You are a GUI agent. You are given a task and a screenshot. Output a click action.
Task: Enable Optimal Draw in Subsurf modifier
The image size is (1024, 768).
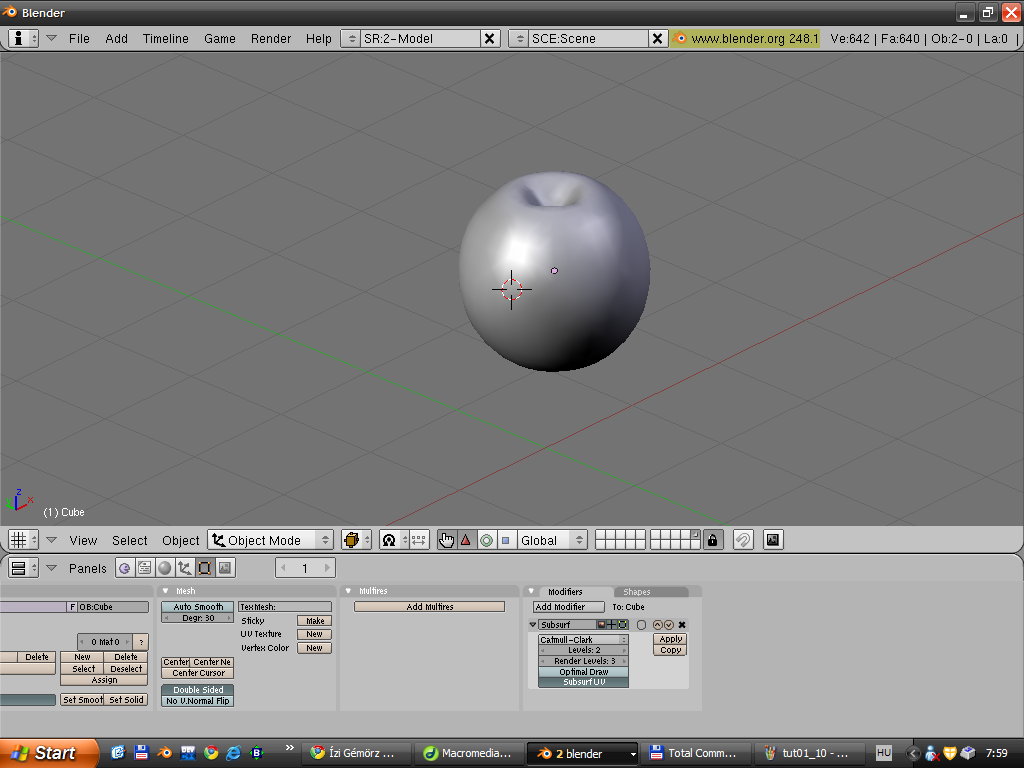click(583, 672)
